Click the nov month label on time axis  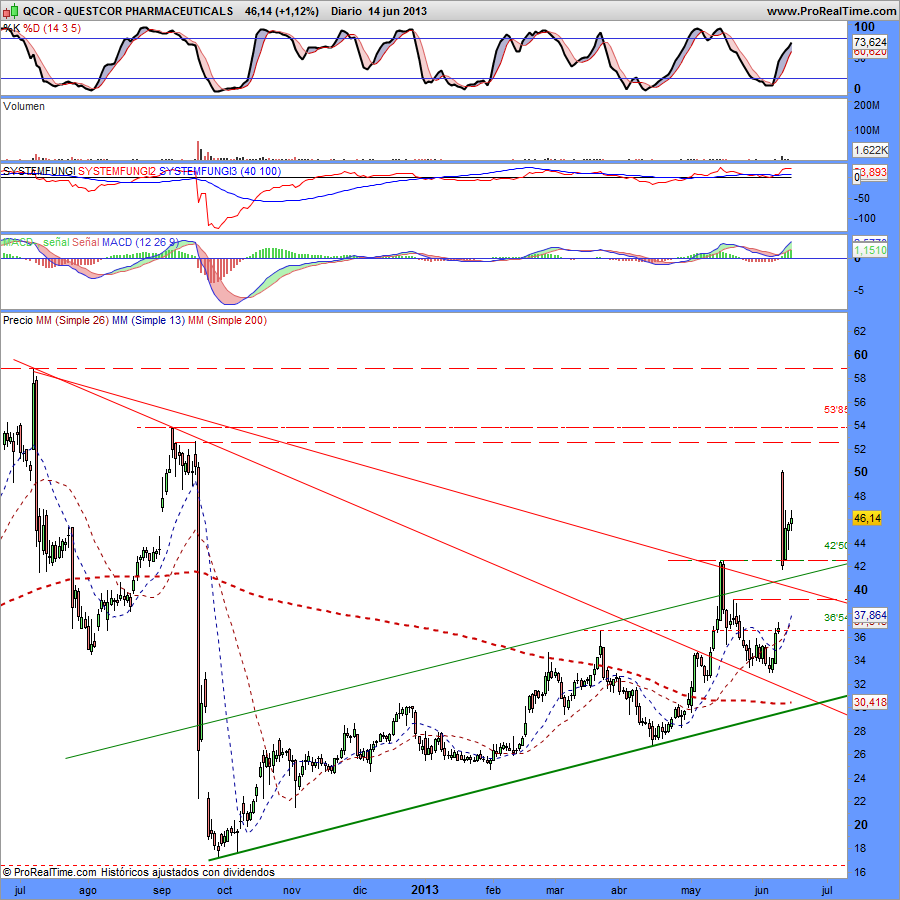(x=292, y=890)
